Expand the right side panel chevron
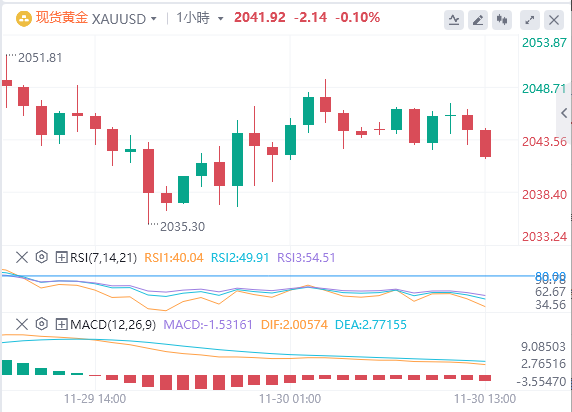 click(564, 113)
